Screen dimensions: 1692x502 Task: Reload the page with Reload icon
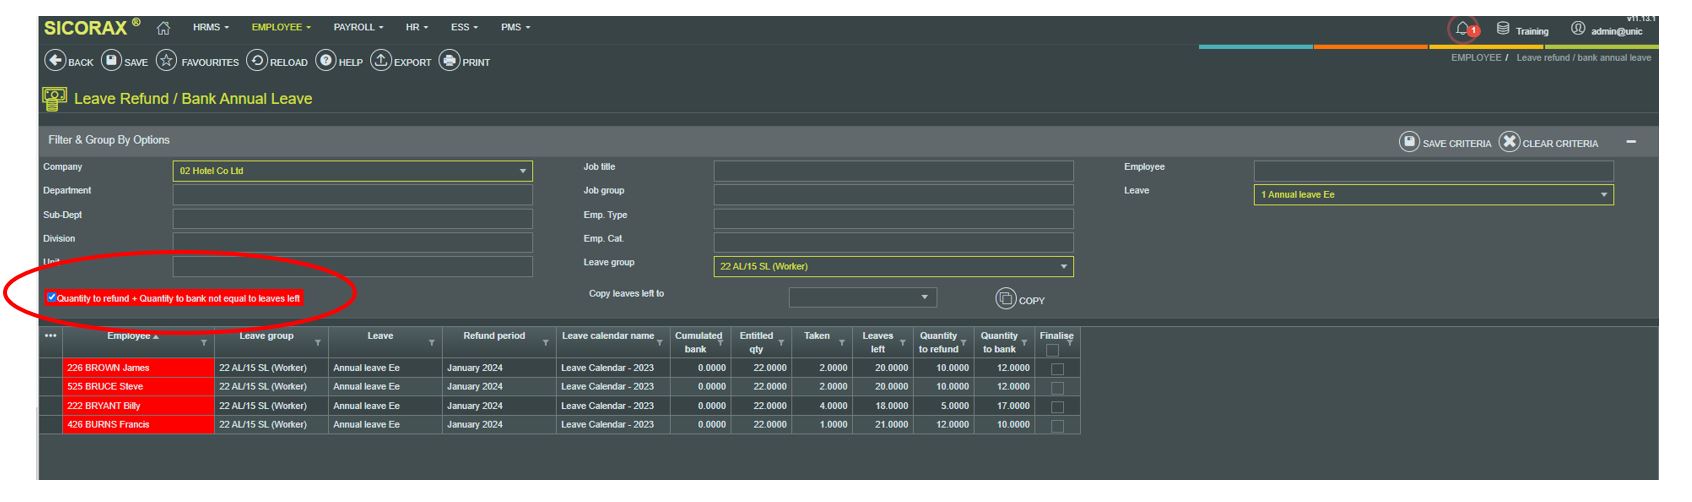point(256,61)
